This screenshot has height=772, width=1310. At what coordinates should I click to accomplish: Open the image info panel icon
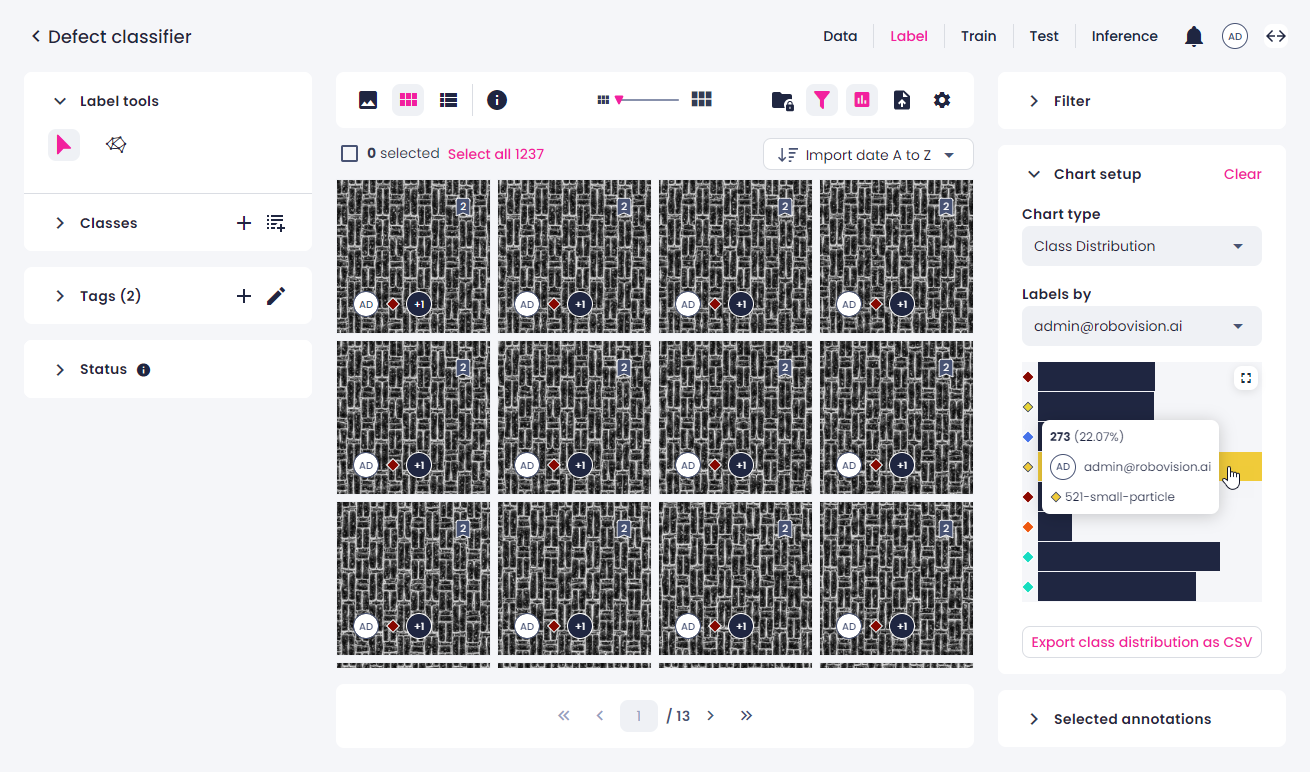tap(497, 100)
